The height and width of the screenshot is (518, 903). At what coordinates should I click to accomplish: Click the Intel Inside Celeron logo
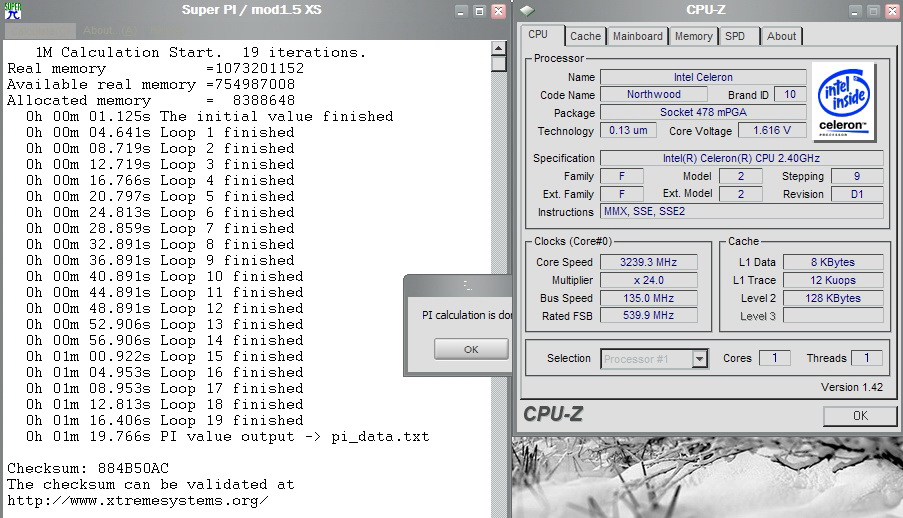click(x=844, y=102)
